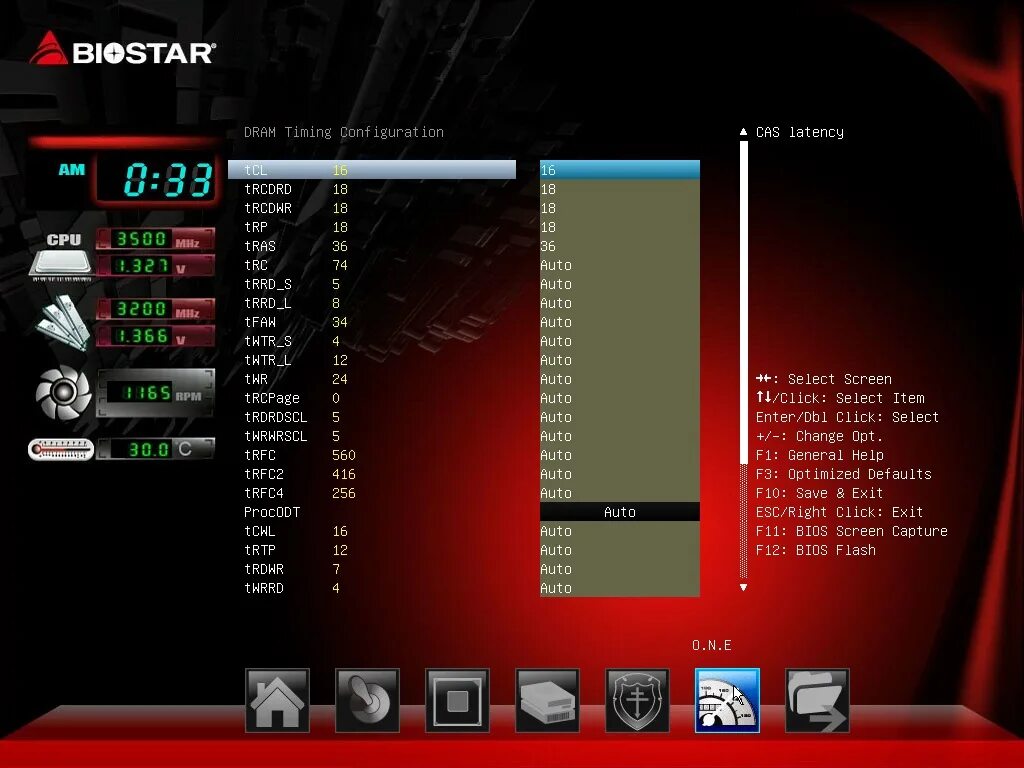Open the Save & Exit folder icon

[818, 701]
